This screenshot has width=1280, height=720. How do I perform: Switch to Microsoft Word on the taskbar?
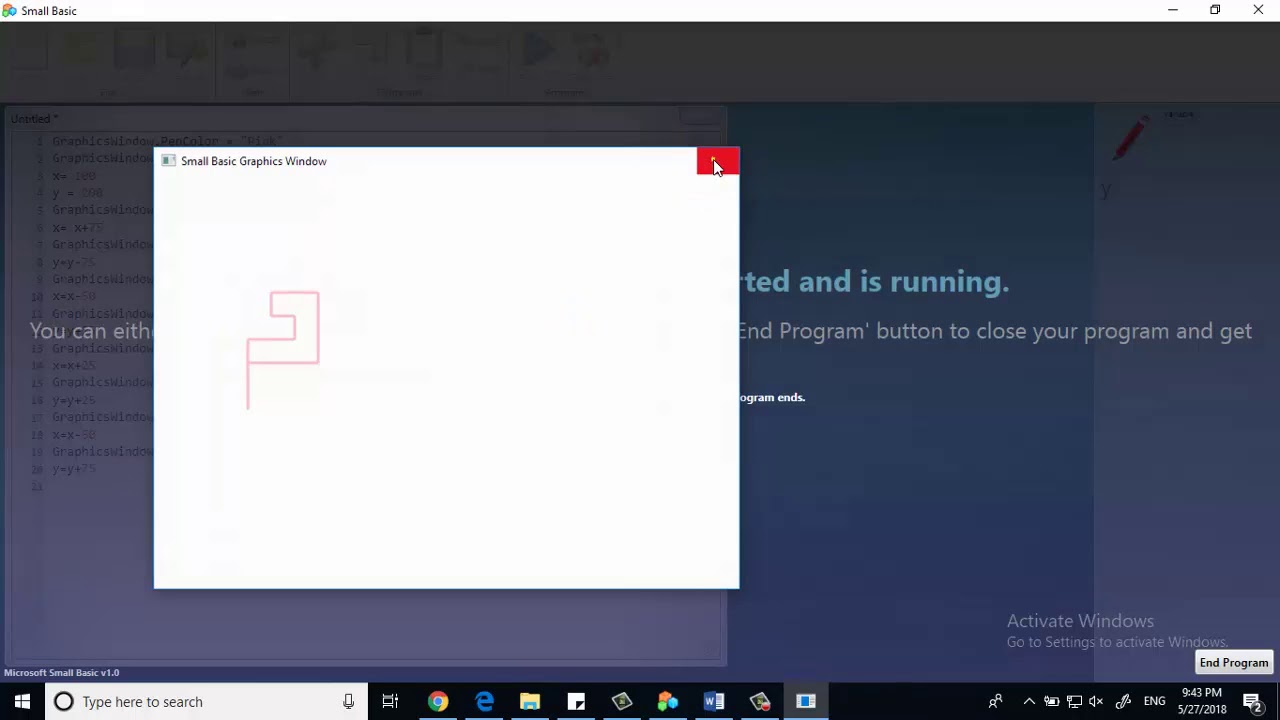714,702
